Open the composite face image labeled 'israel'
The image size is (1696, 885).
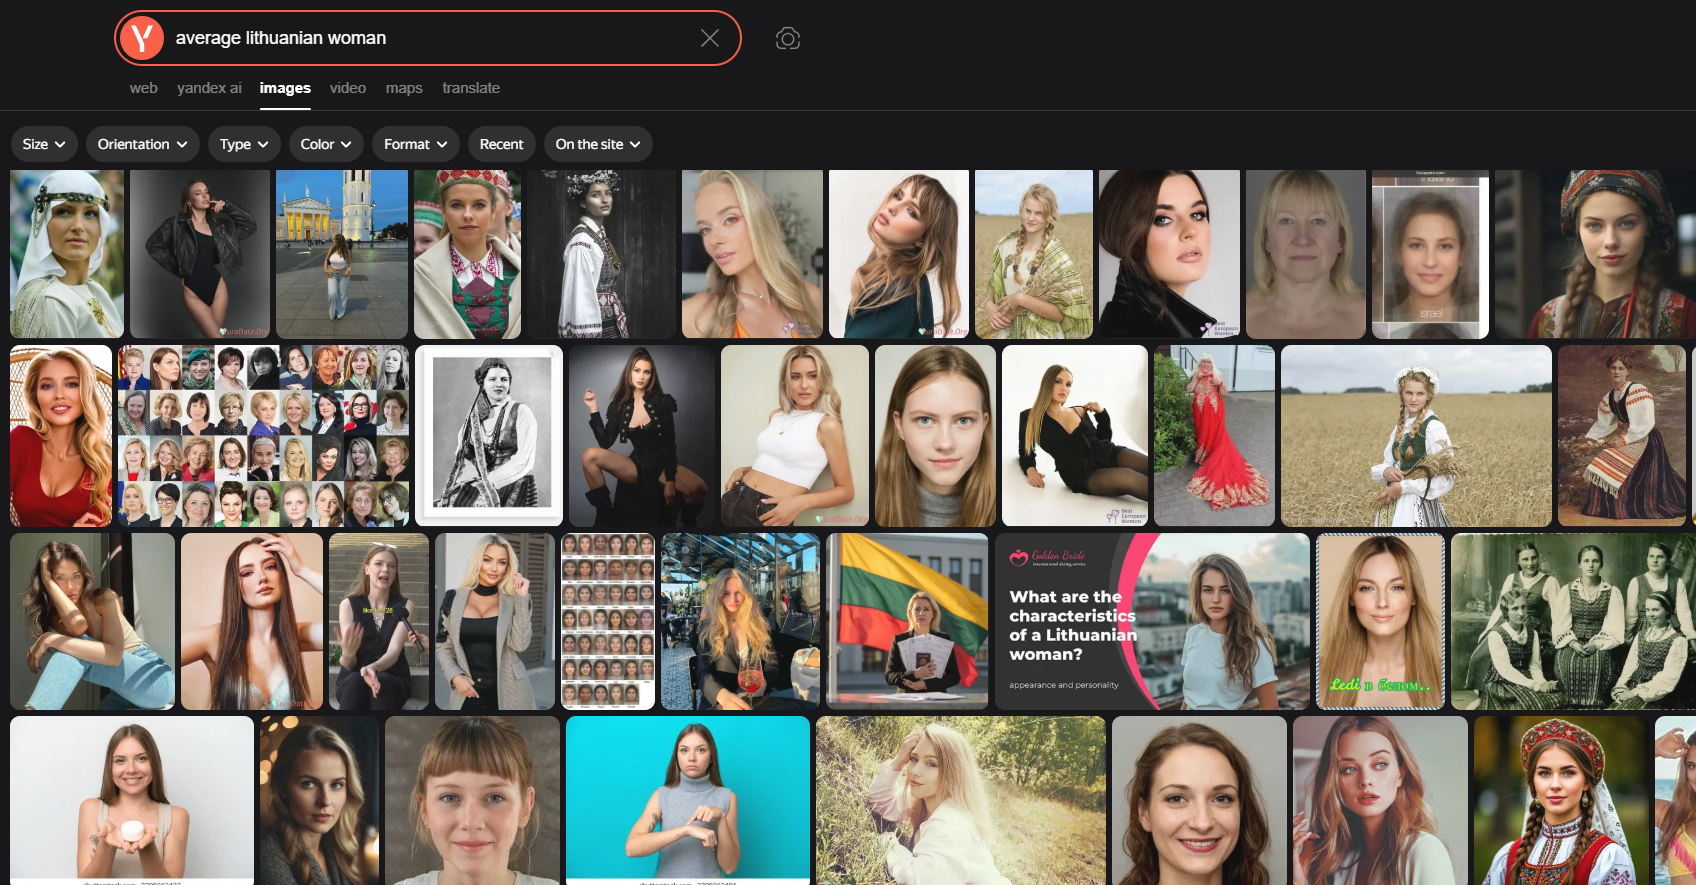tap(1430, 254)
